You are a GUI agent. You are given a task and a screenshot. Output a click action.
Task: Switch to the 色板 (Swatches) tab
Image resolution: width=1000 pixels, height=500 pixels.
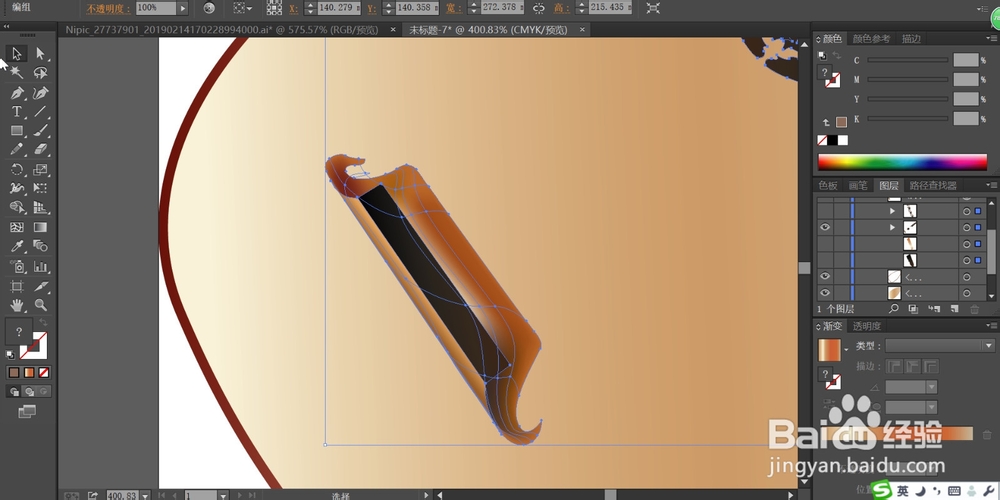[x=828, y=186]
